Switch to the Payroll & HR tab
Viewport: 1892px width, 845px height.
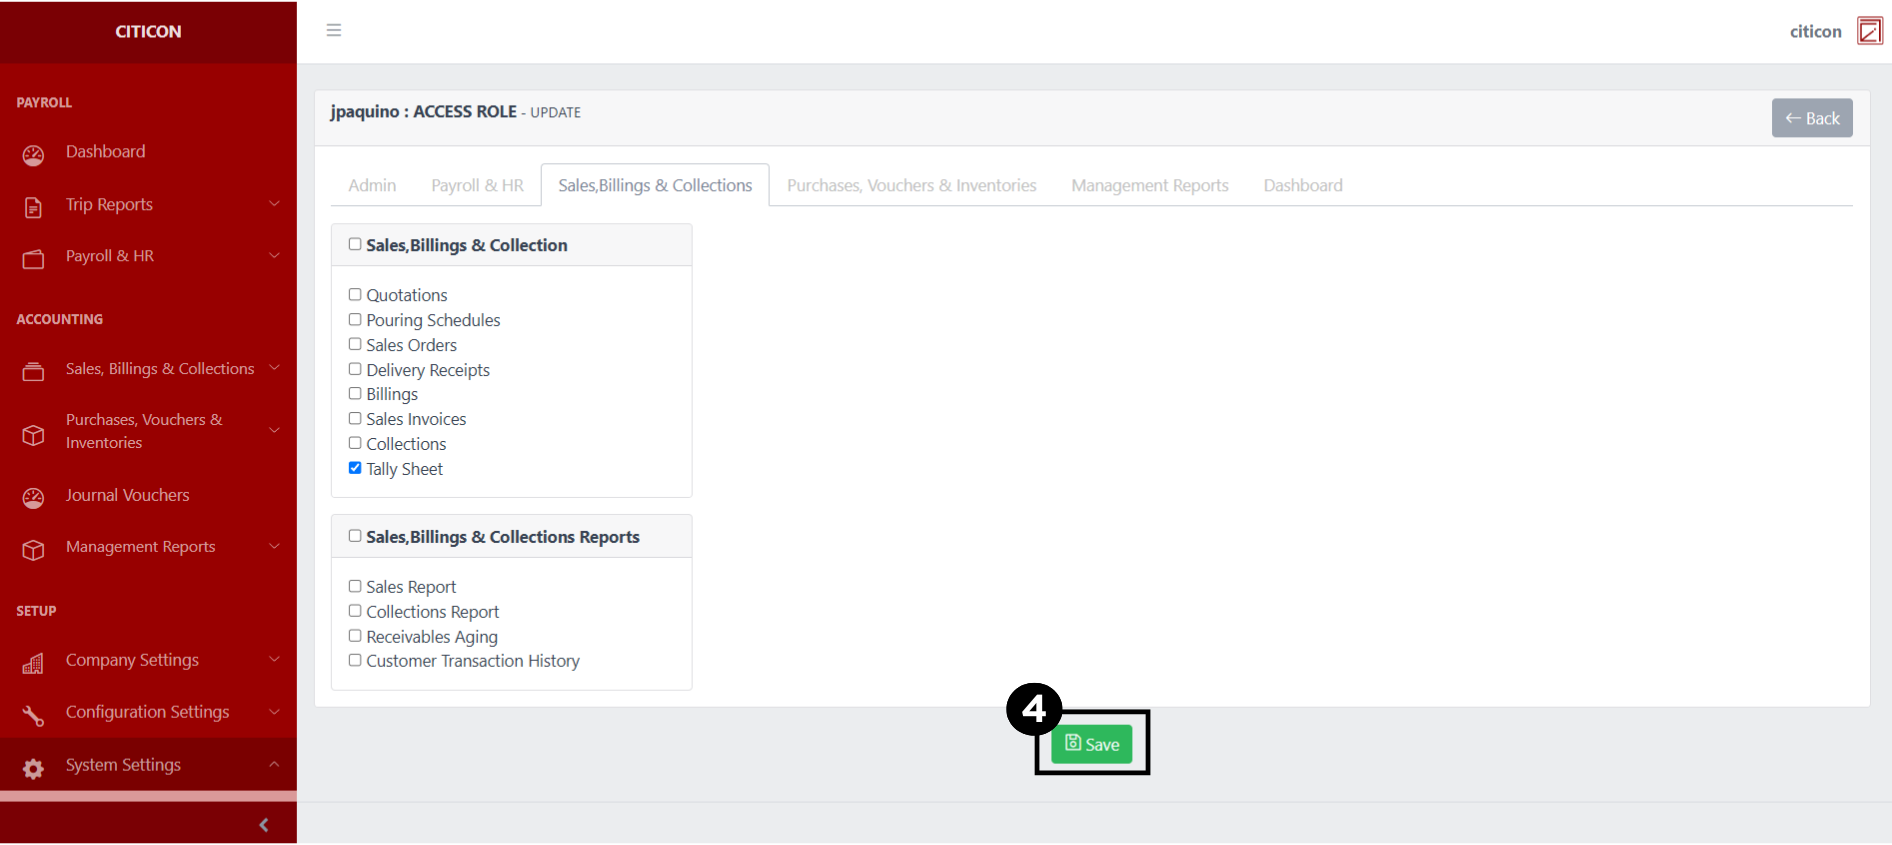point(477,185)
